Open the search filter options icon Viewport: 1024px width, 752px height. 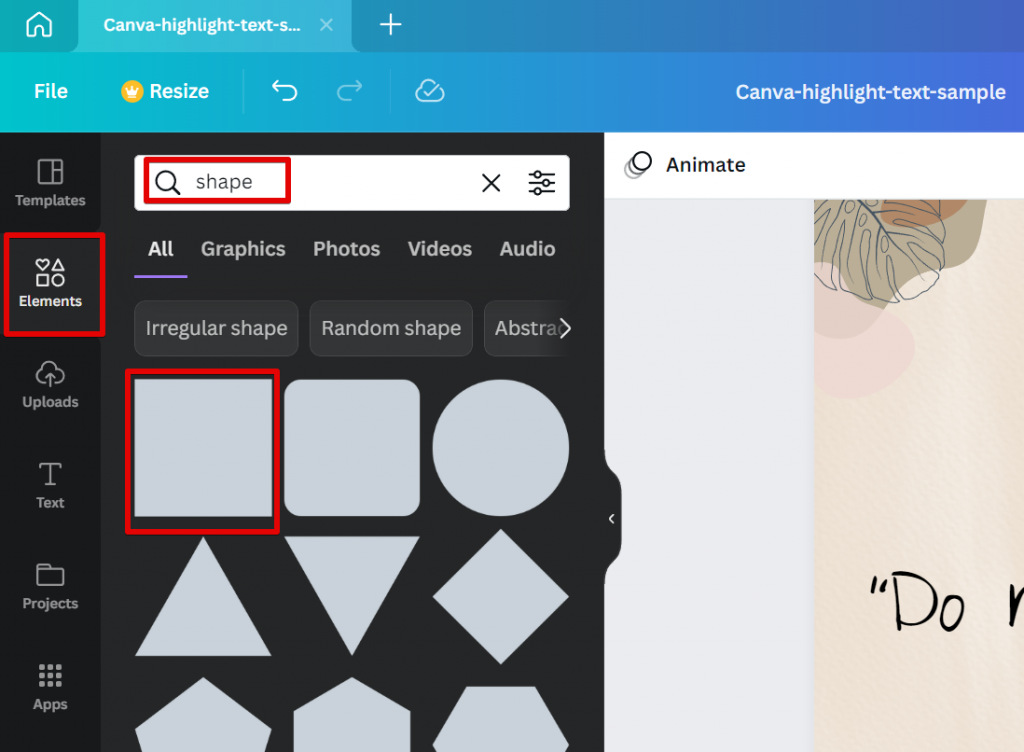click(x=541, y=182)
